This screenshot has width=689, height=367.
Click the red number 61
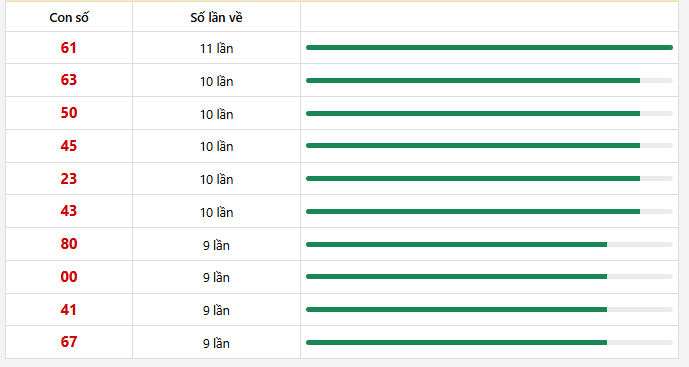pyautogui.click(x=69, y=47)
